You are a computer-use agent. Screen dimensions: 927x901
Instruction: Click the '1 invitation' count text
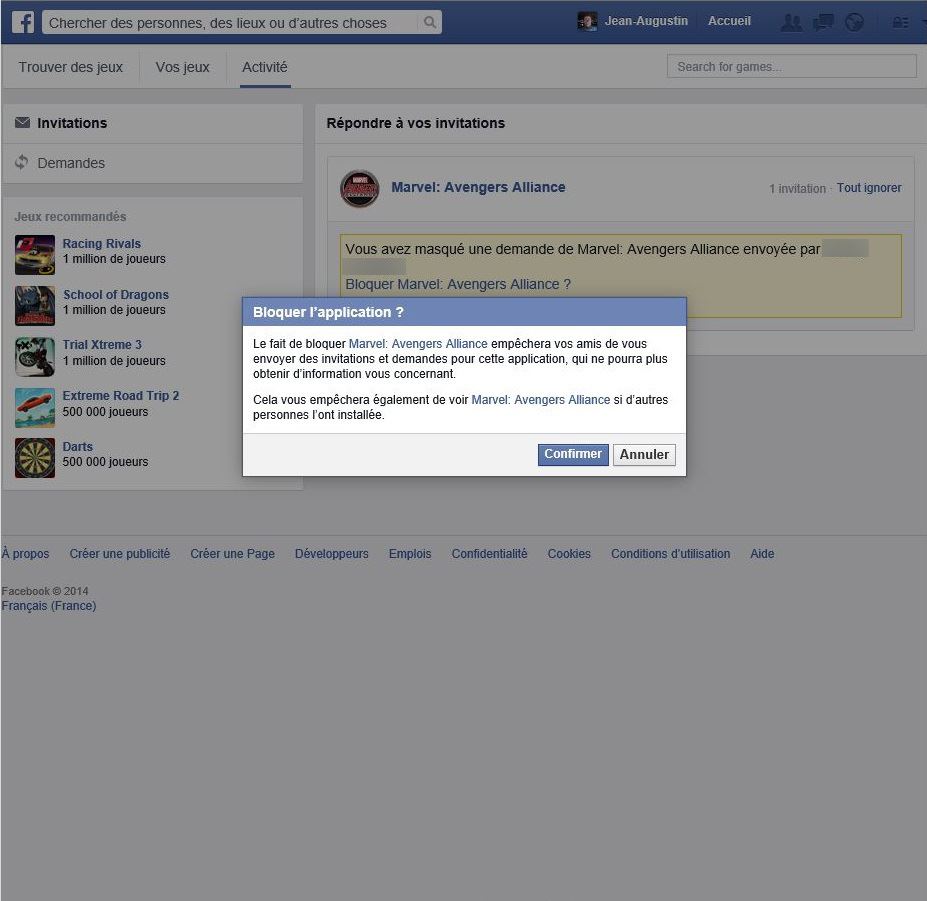click(797, 189)
